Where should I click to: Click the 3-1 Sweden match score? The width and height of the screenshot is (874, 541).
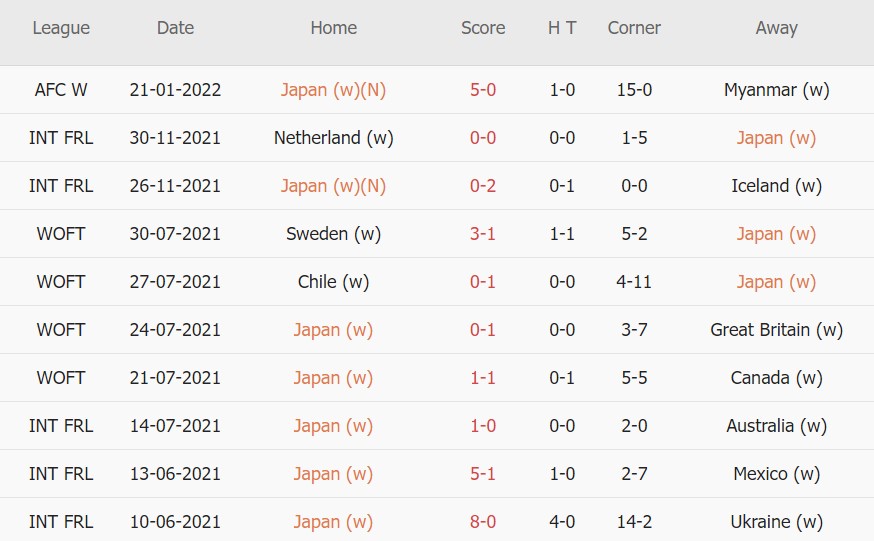coord(483,234)
